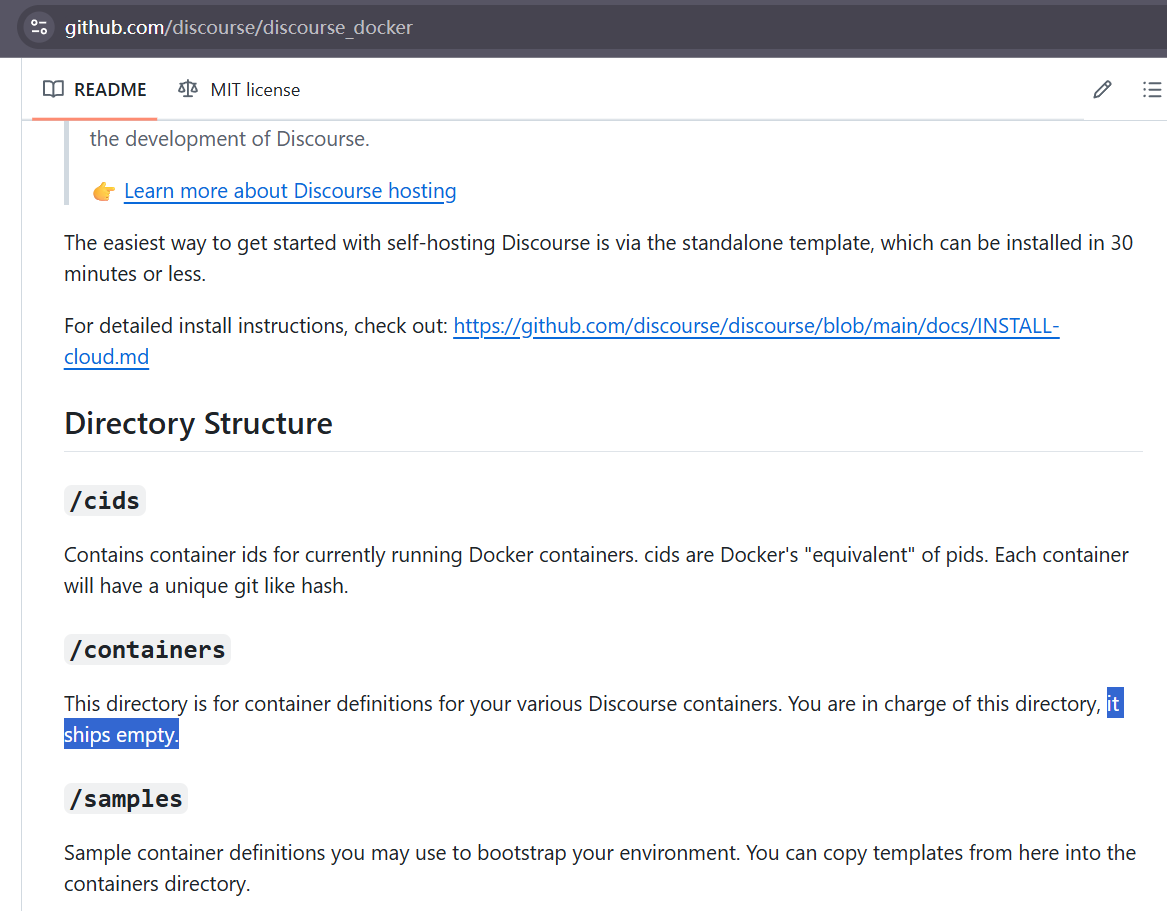1167x911 pixels.
Task: Click the balance scale license icon
Action: point(188,89)
